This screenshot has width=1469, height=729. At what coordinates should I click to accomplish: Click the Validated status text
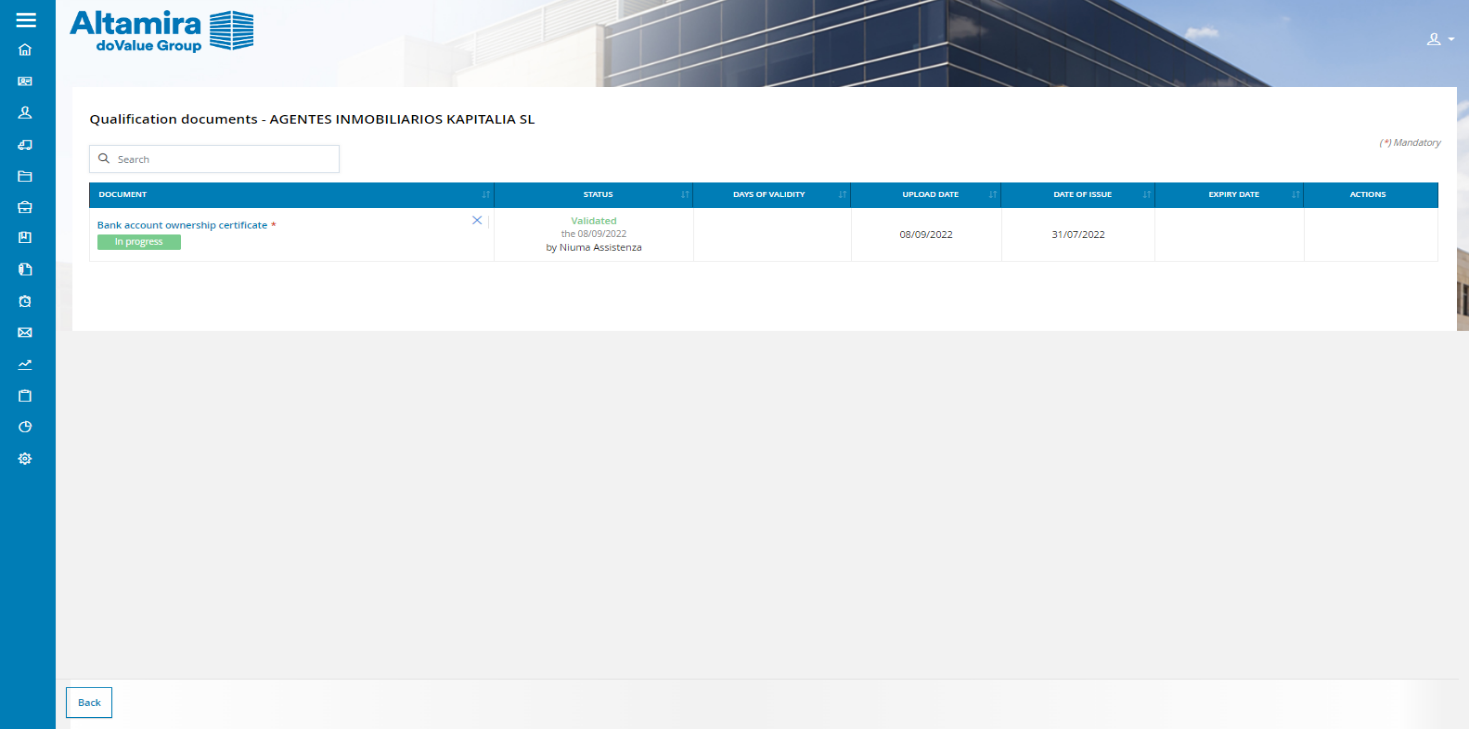594,221
